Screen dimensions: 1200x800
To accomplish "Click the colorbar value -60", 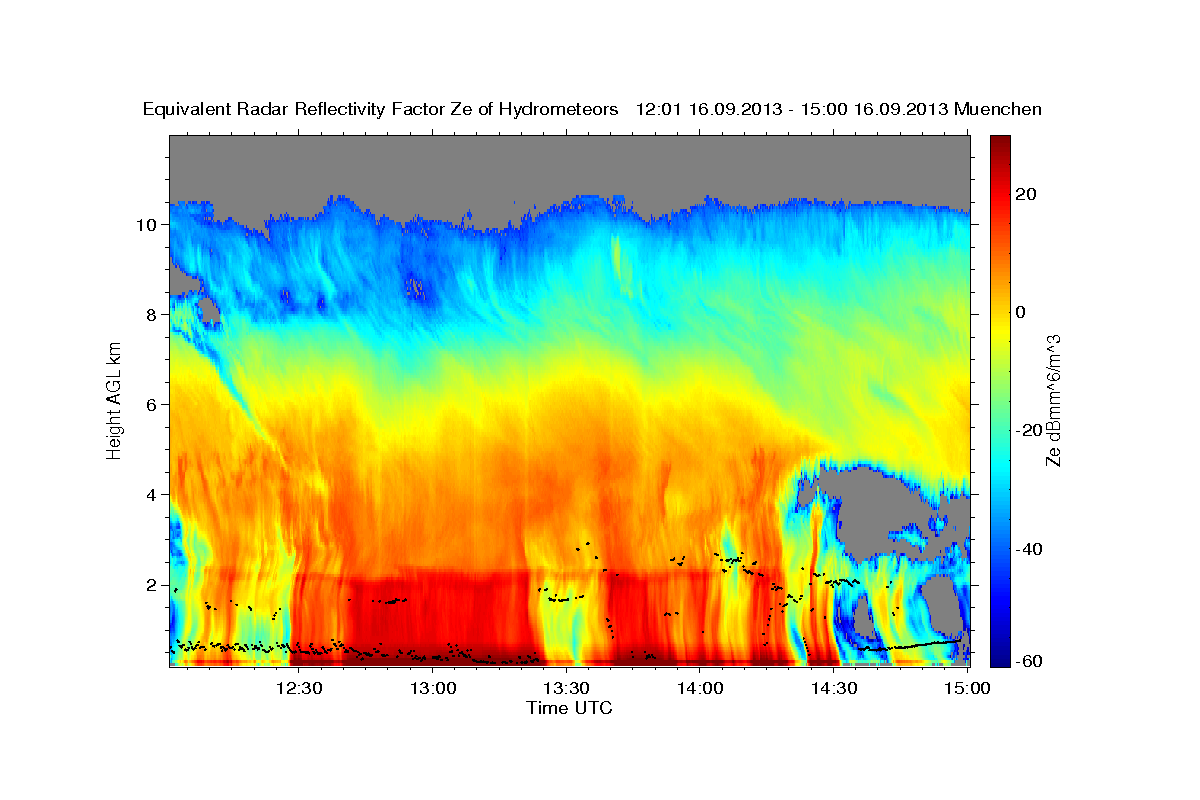I will point(1028,661).
